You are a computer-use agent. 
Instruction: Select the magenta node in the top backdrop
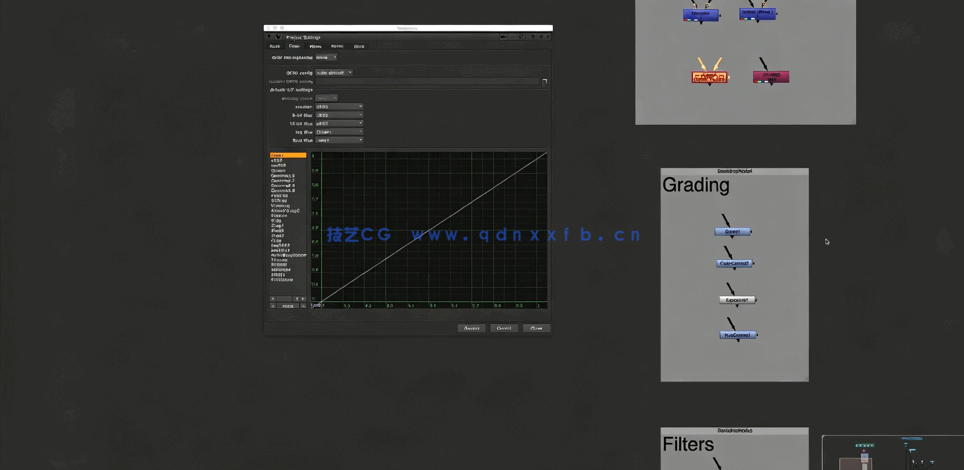(770, 77)
